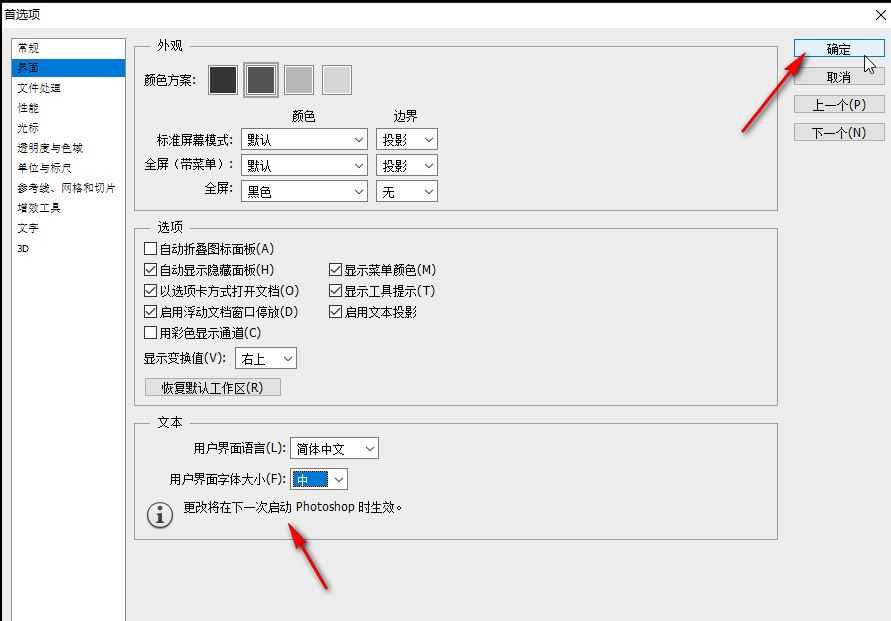The width and height of the screenshot is (891, 621).
Task: Select the darkest color scheme swatch
Action: click(x=222, y=80)
